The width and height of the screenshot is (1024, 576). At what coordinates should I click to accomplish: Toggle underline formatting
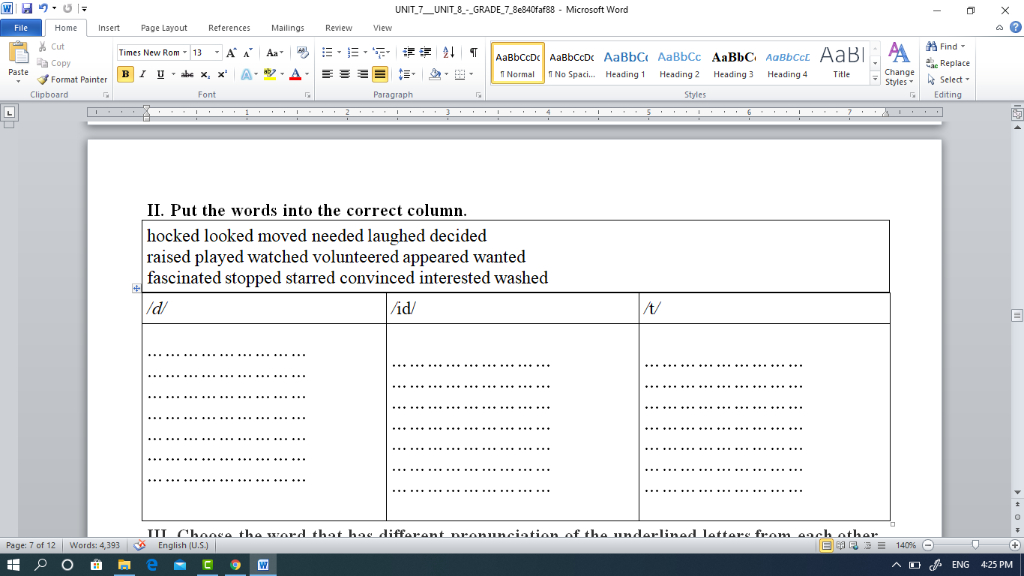(160, 74)
